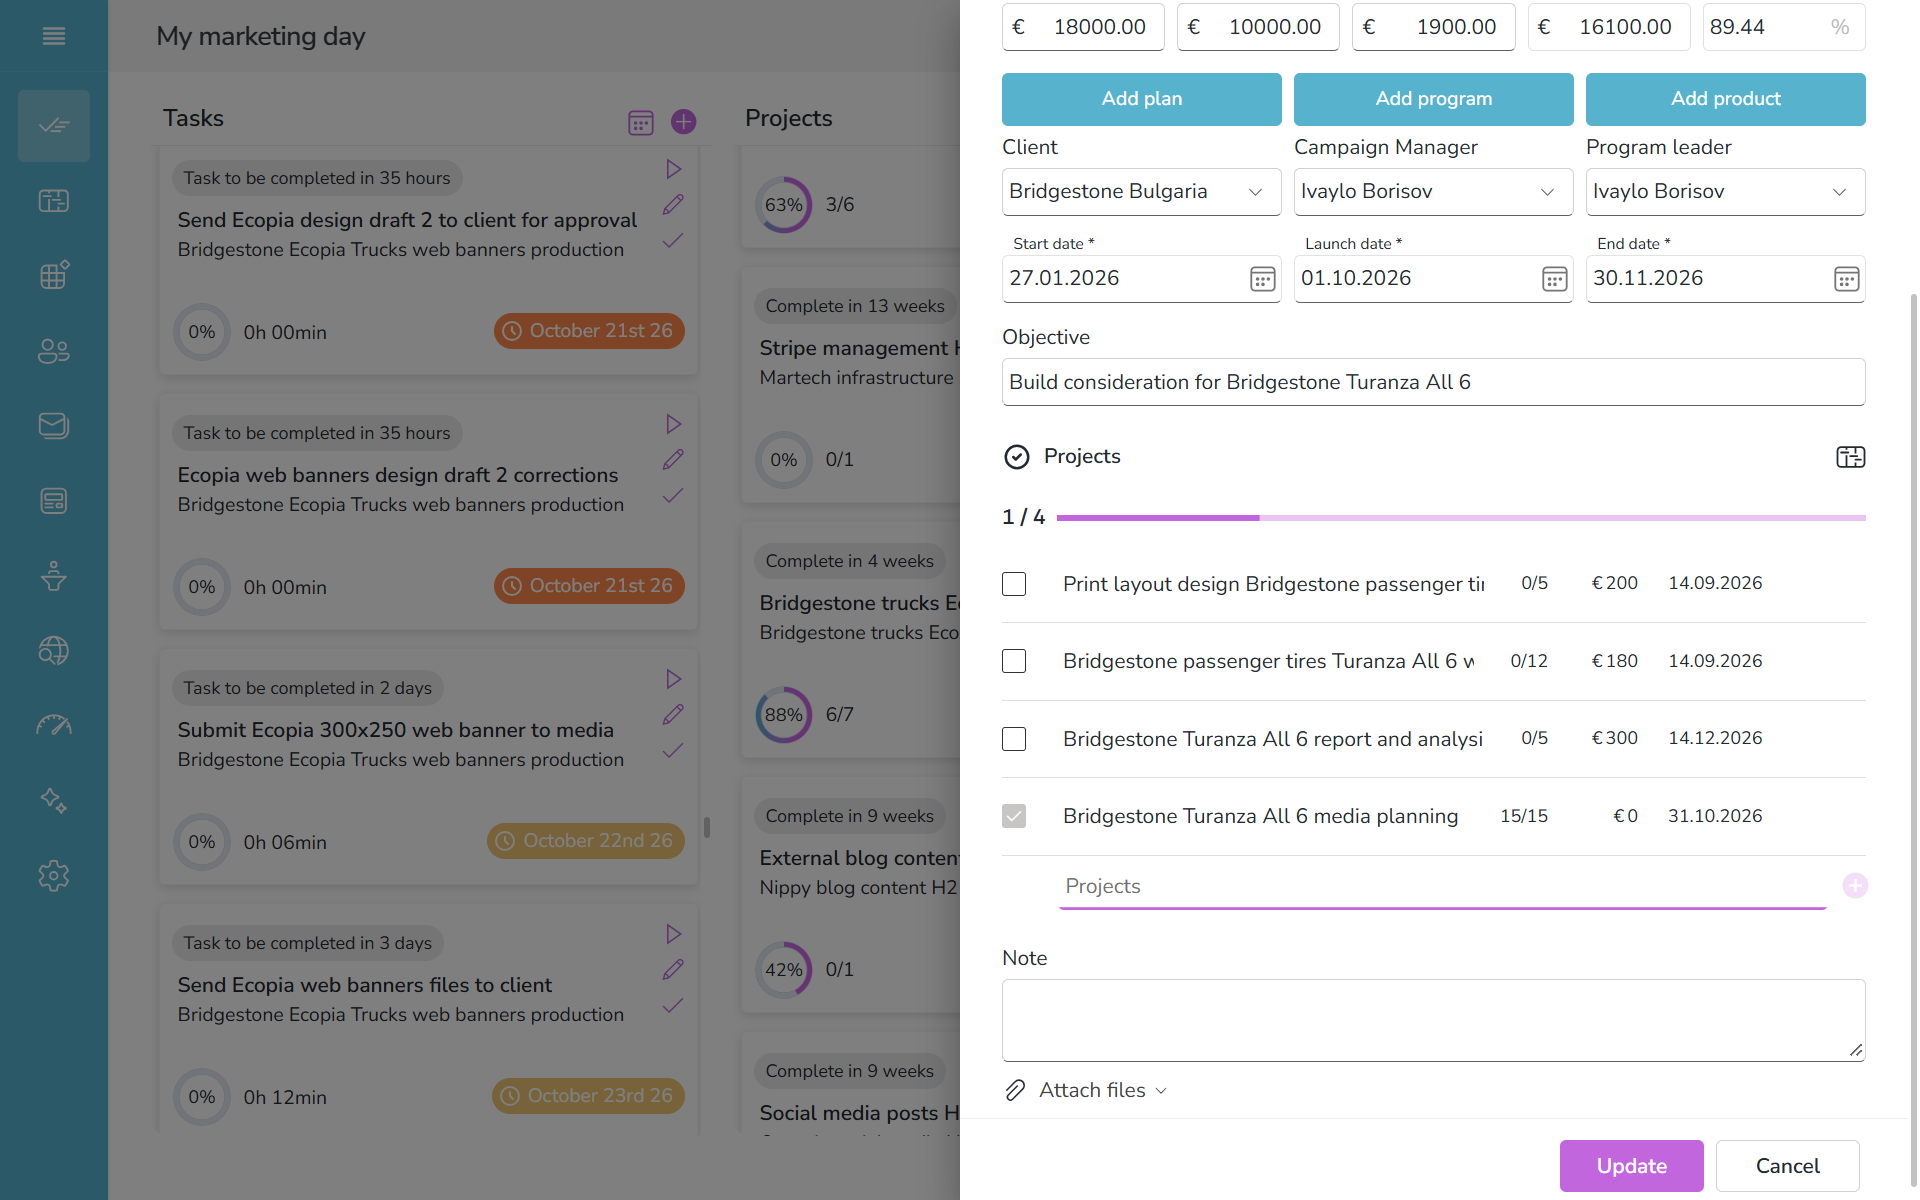The width and height of the screenshot is (1920, 1200).
Task: Check Bridgestone Turanza All 6 report and analysis
Action: pyautogui.click(x=1014, y=739)
